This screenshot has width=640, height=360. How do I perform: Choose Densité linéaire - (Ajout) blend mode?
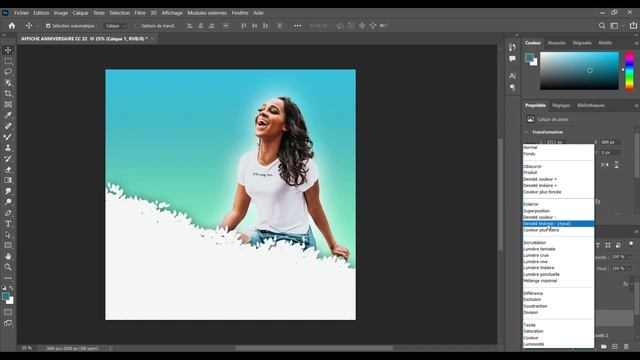click(558, 224)
